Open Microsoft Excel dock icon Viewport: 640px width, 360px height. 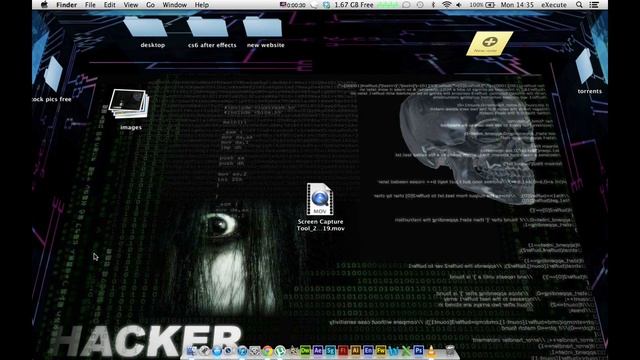point(406,350)
